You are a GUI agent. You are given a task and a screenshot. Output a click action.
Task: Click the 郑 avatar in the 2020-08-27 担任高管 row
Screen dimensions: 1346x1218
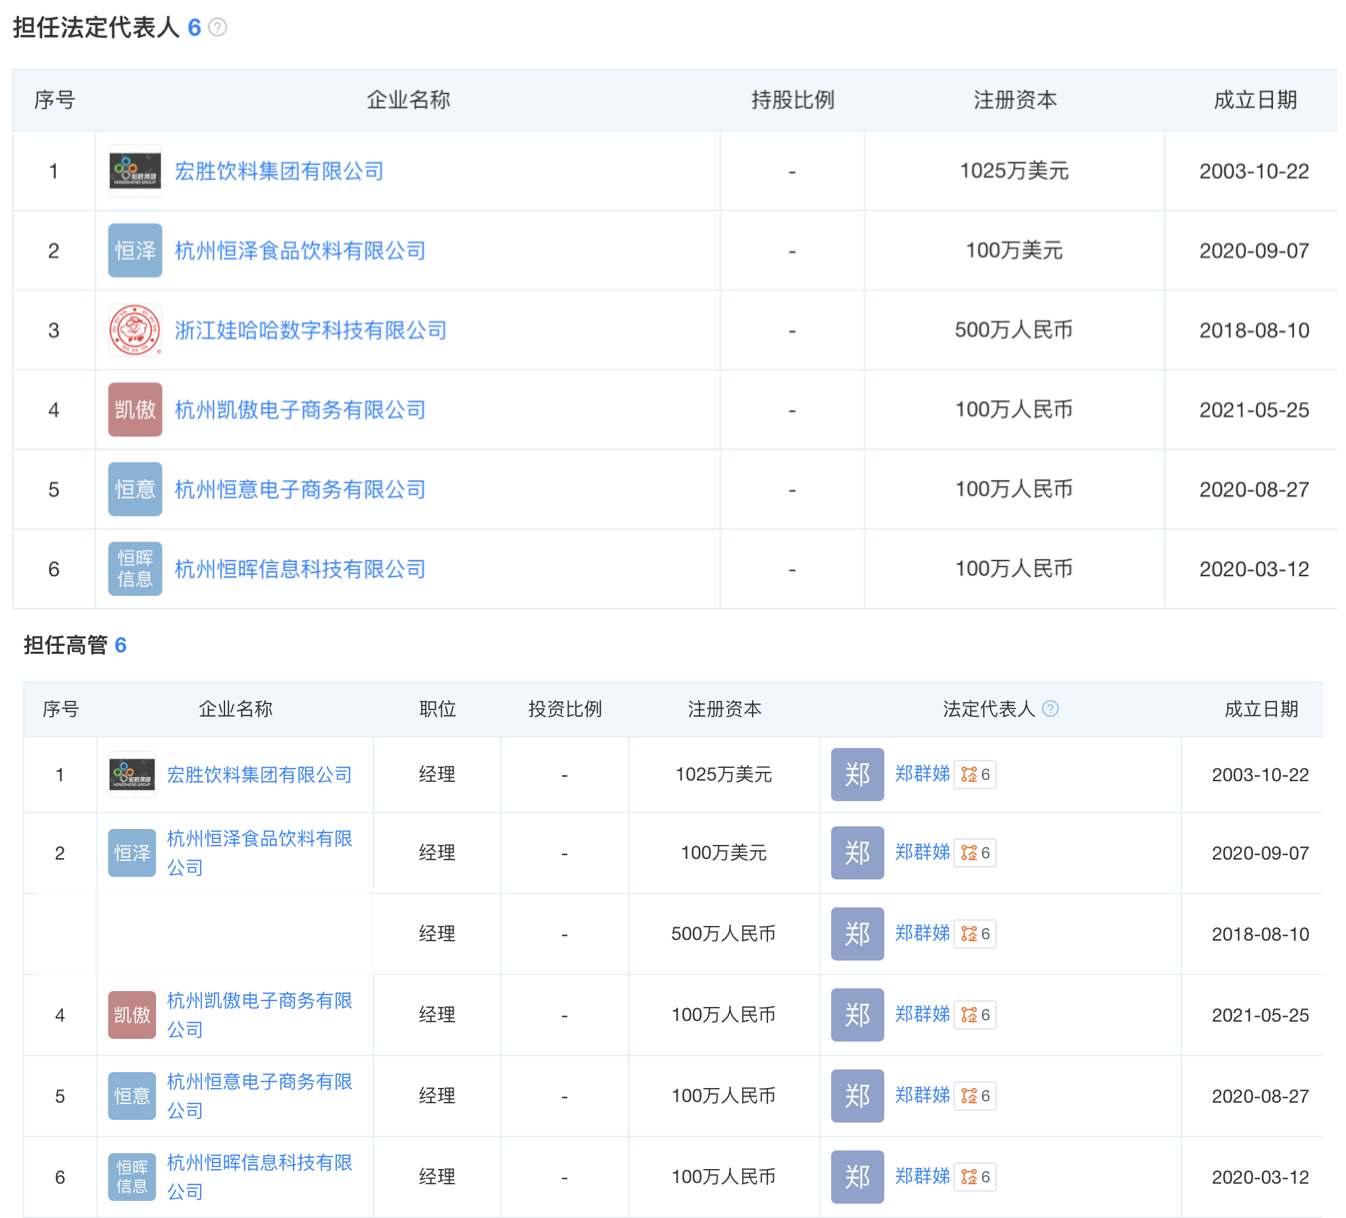(x=857, y=1096)
